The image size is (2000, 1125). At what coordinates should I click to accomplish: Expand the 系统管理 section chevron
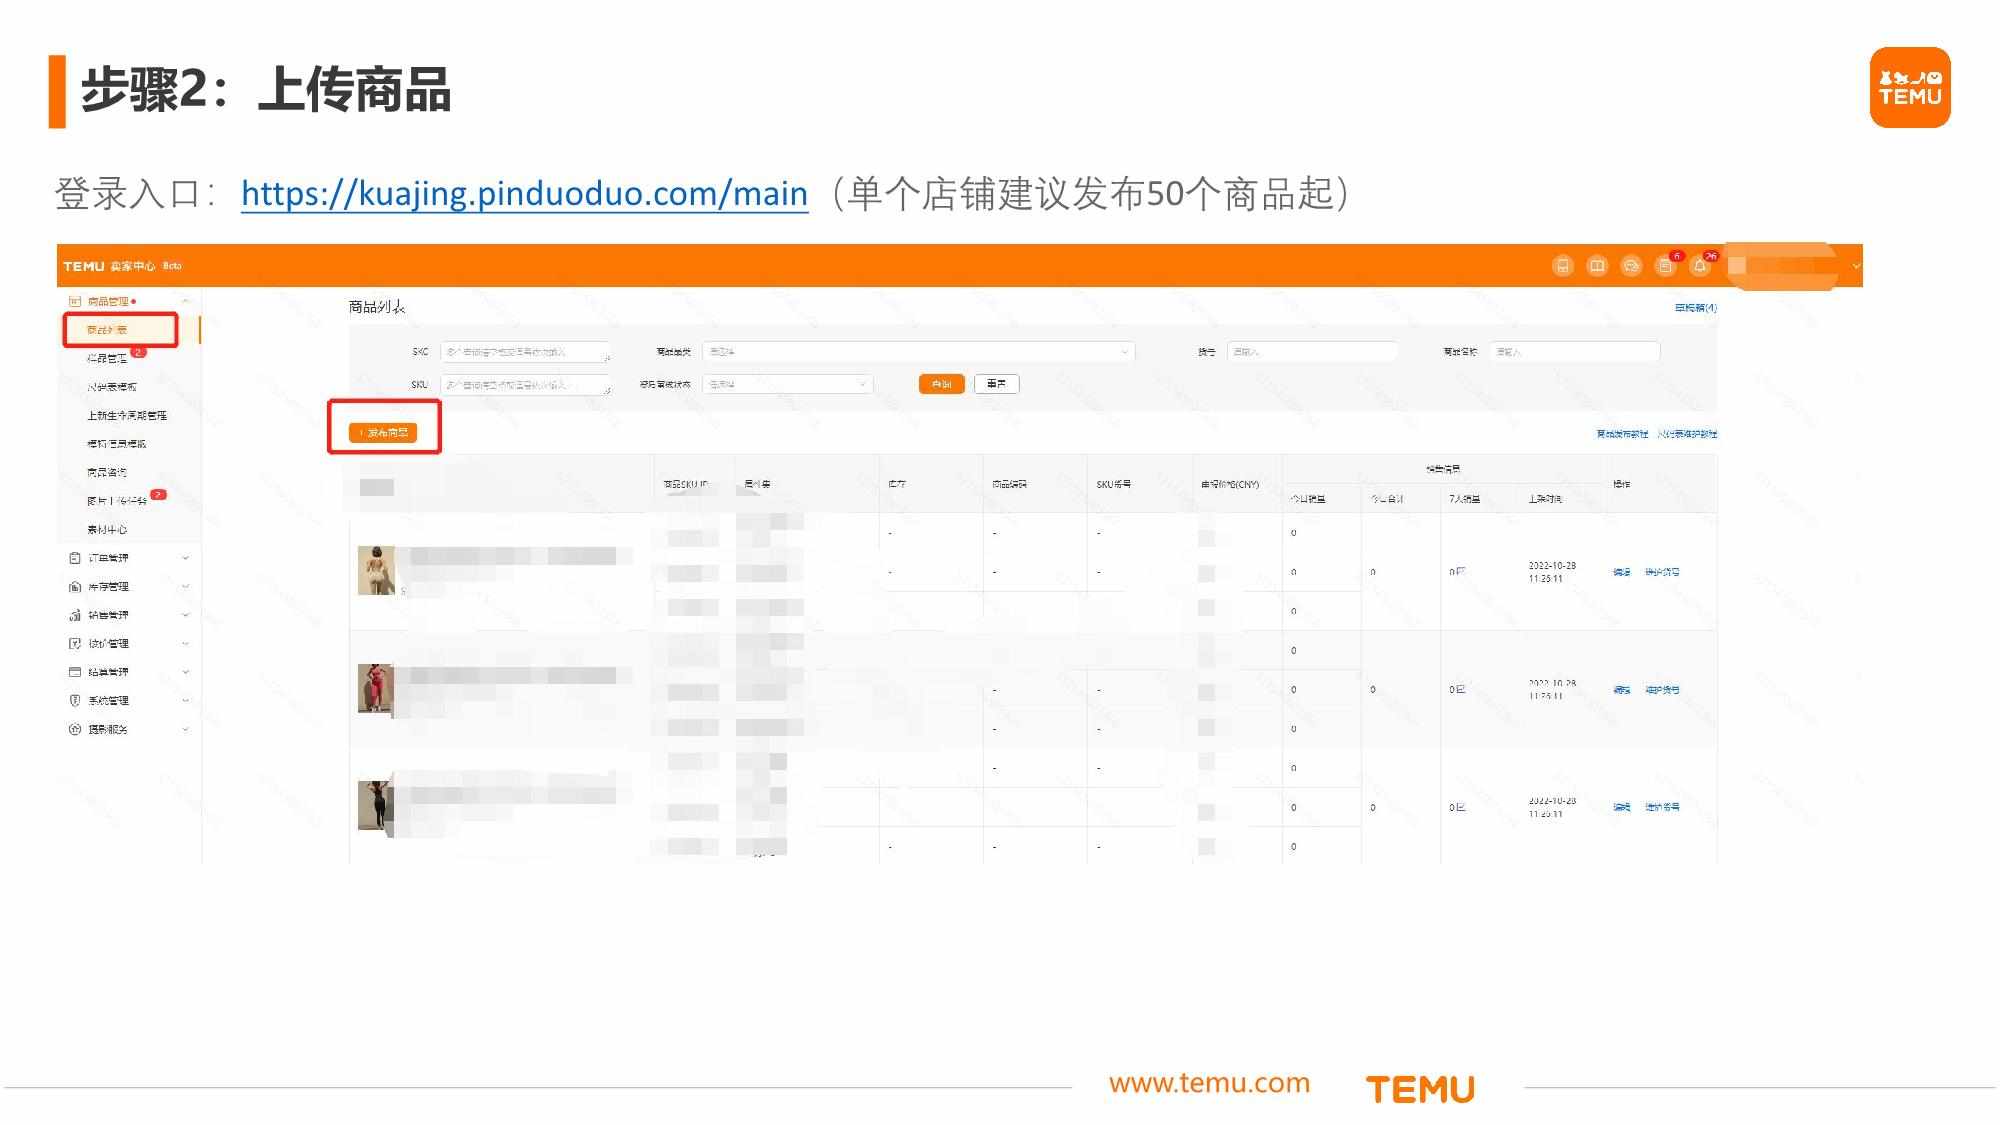click(185, 701)
